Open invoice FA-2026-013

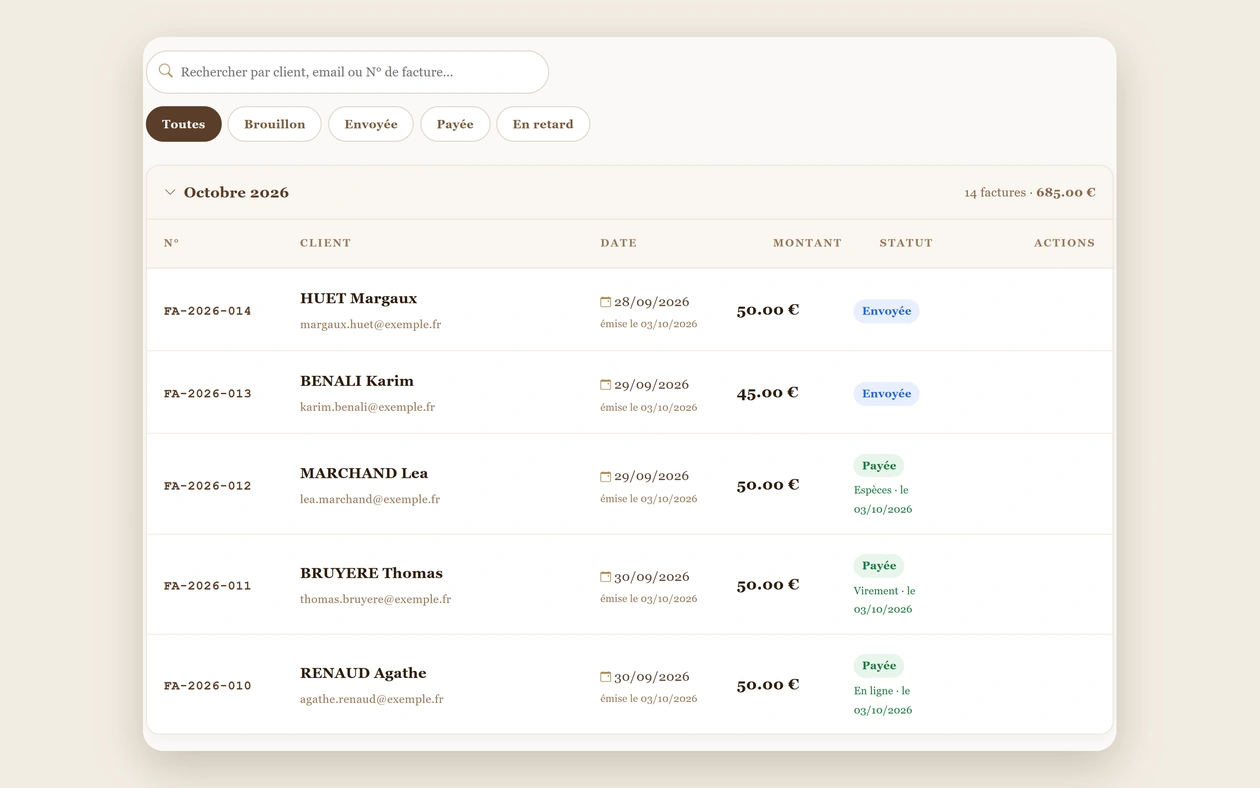[x=208, y=394]
